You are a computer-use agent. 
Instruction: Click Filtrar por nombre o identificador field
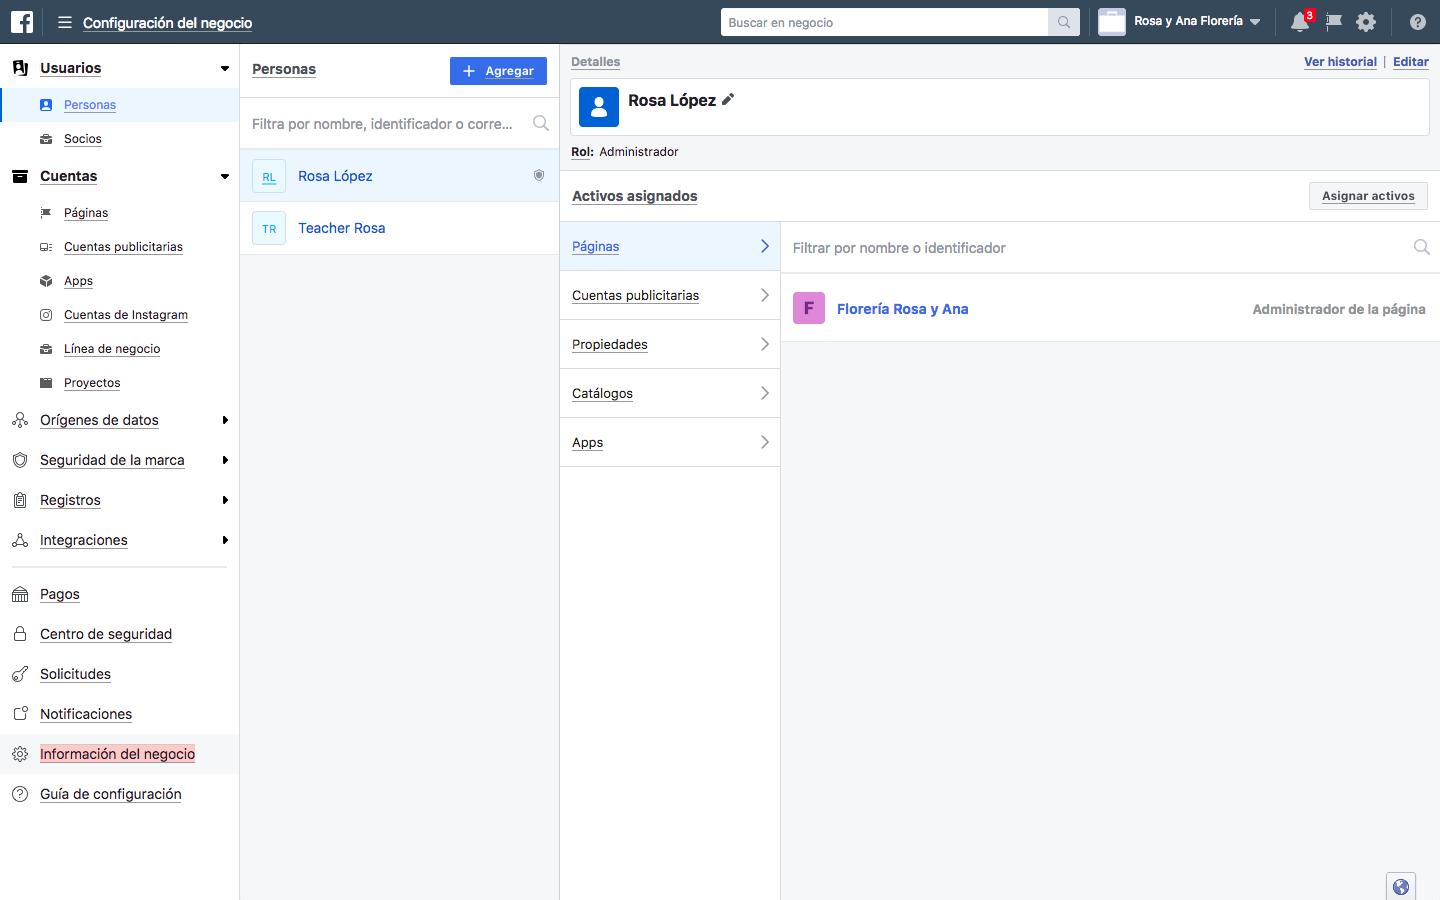click(1110, 247)
